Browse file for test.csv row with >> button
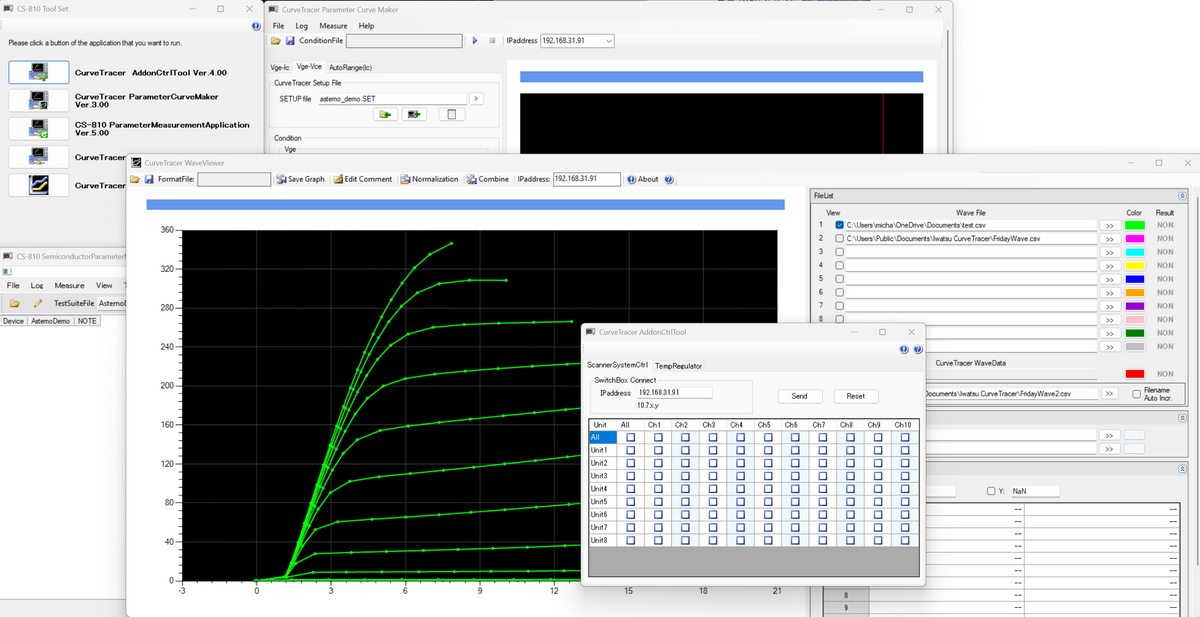 coord(1109,226)
